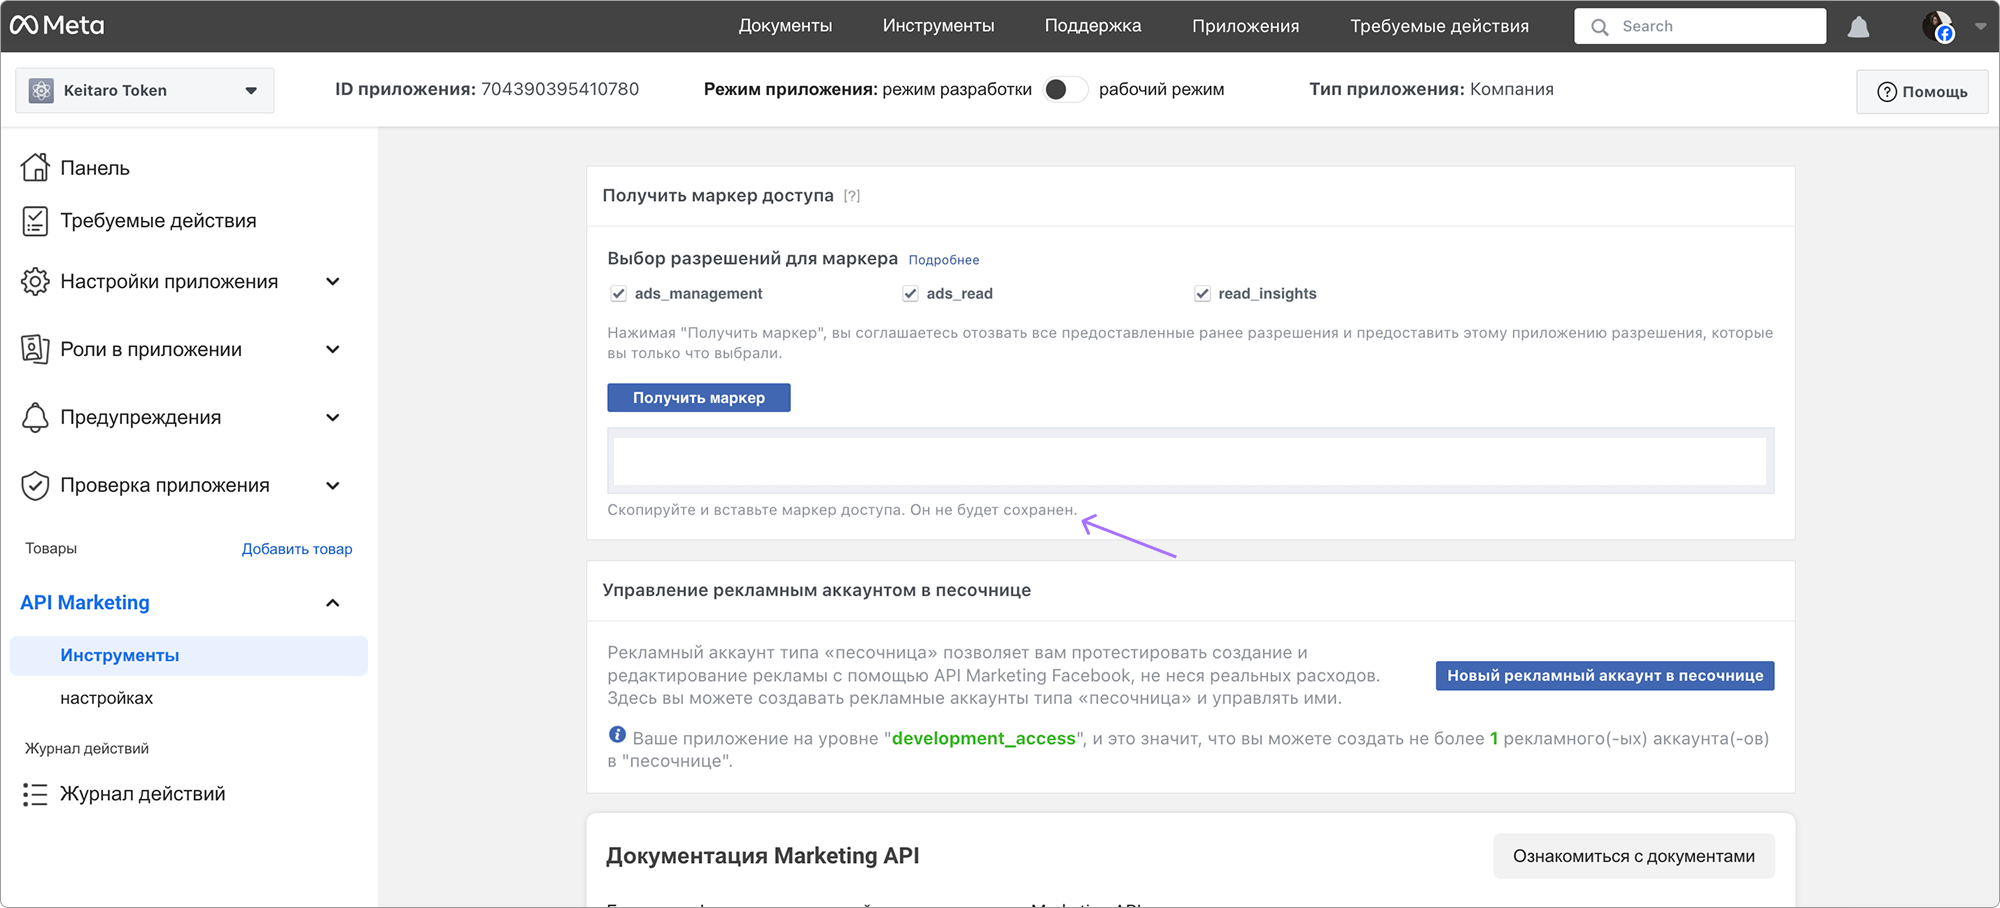Click Документация Marketing API heading
Image resolution: width=2000 pixels, height=908 pixels.
click(x=762, y=856)
